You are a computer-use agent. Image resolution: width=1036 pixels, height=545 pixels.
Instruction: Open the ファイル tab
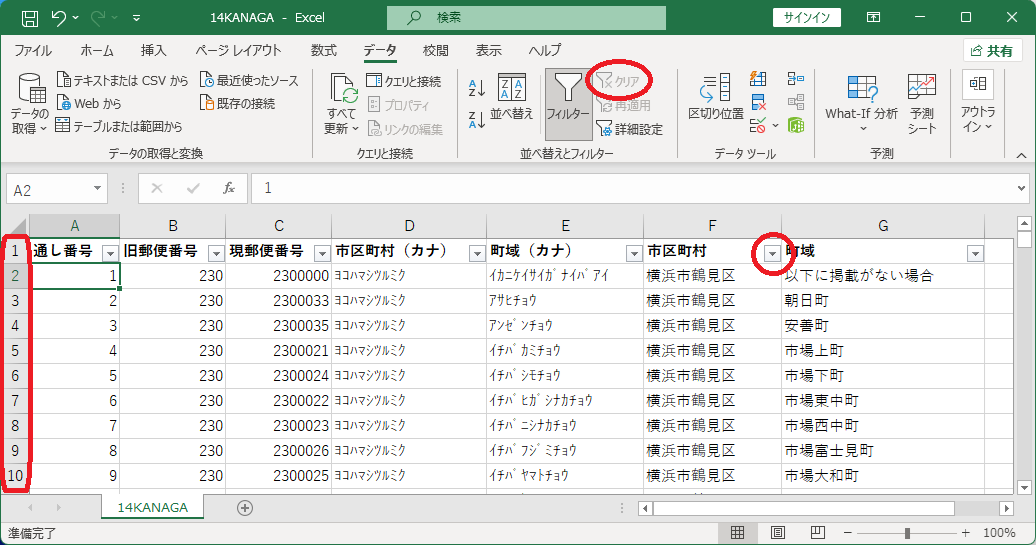click(x=33, y=50)
